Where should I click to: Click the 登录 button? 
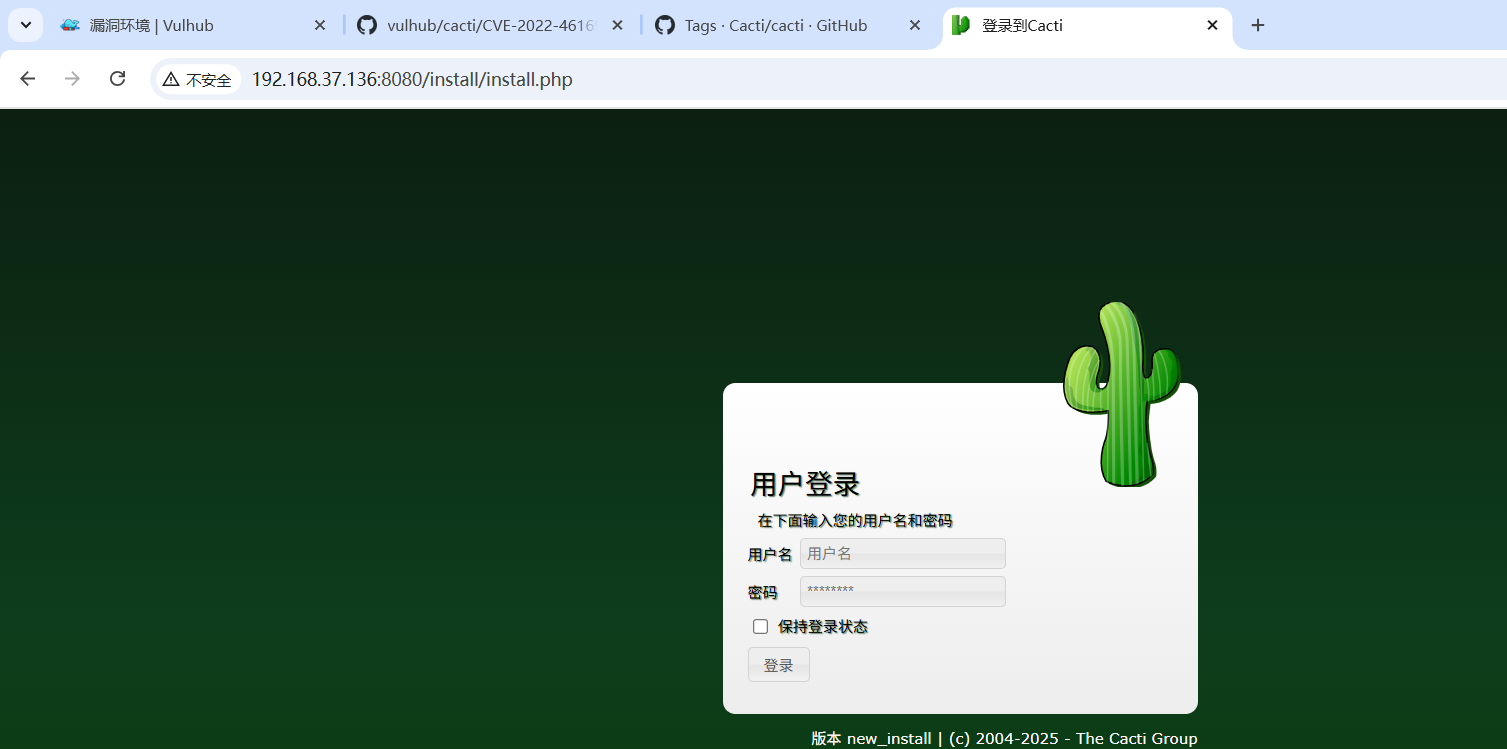(x=779, y=665)
